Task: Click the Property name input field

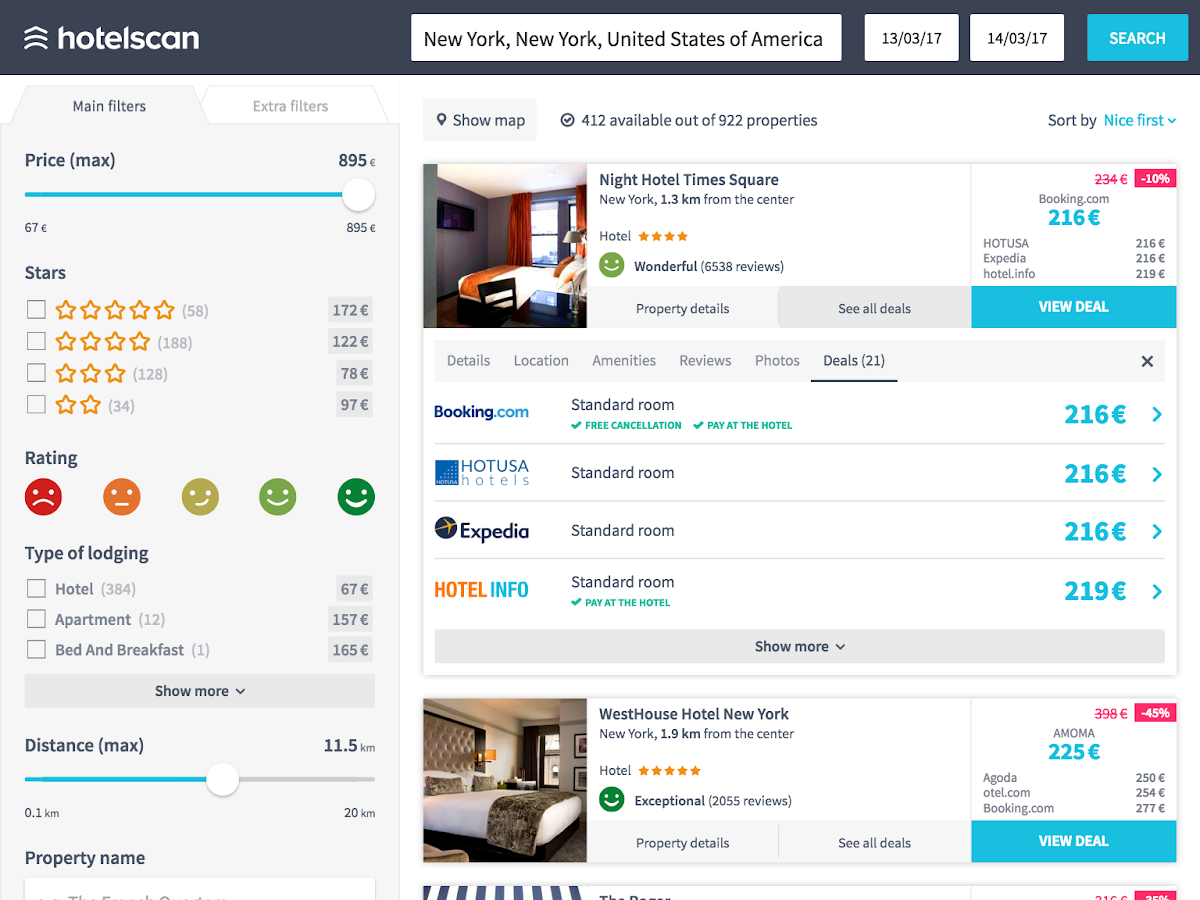Action: tap(200, 889)
